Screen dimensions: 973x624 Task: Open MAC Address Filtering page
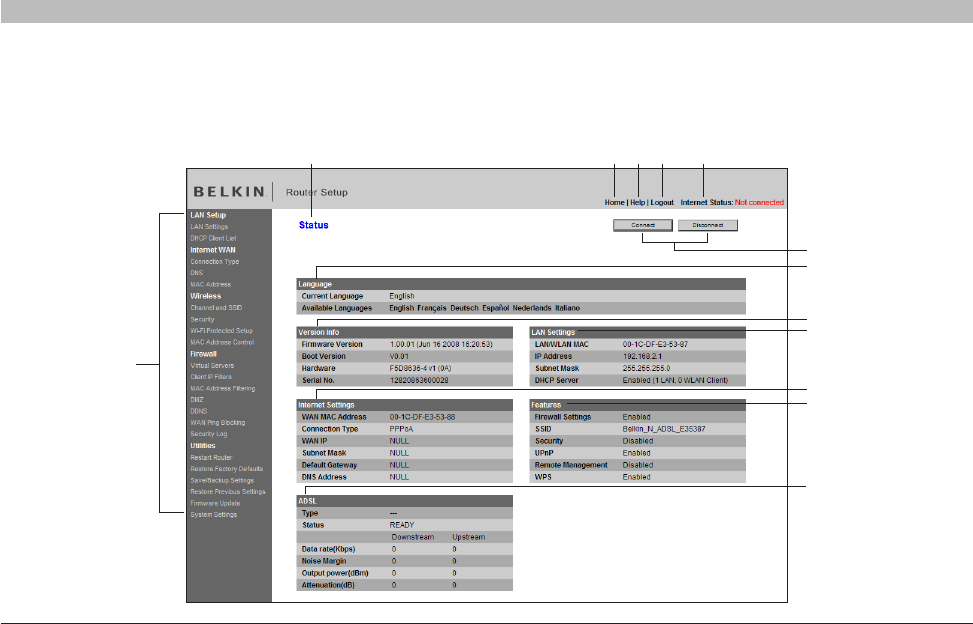(222, 389)
